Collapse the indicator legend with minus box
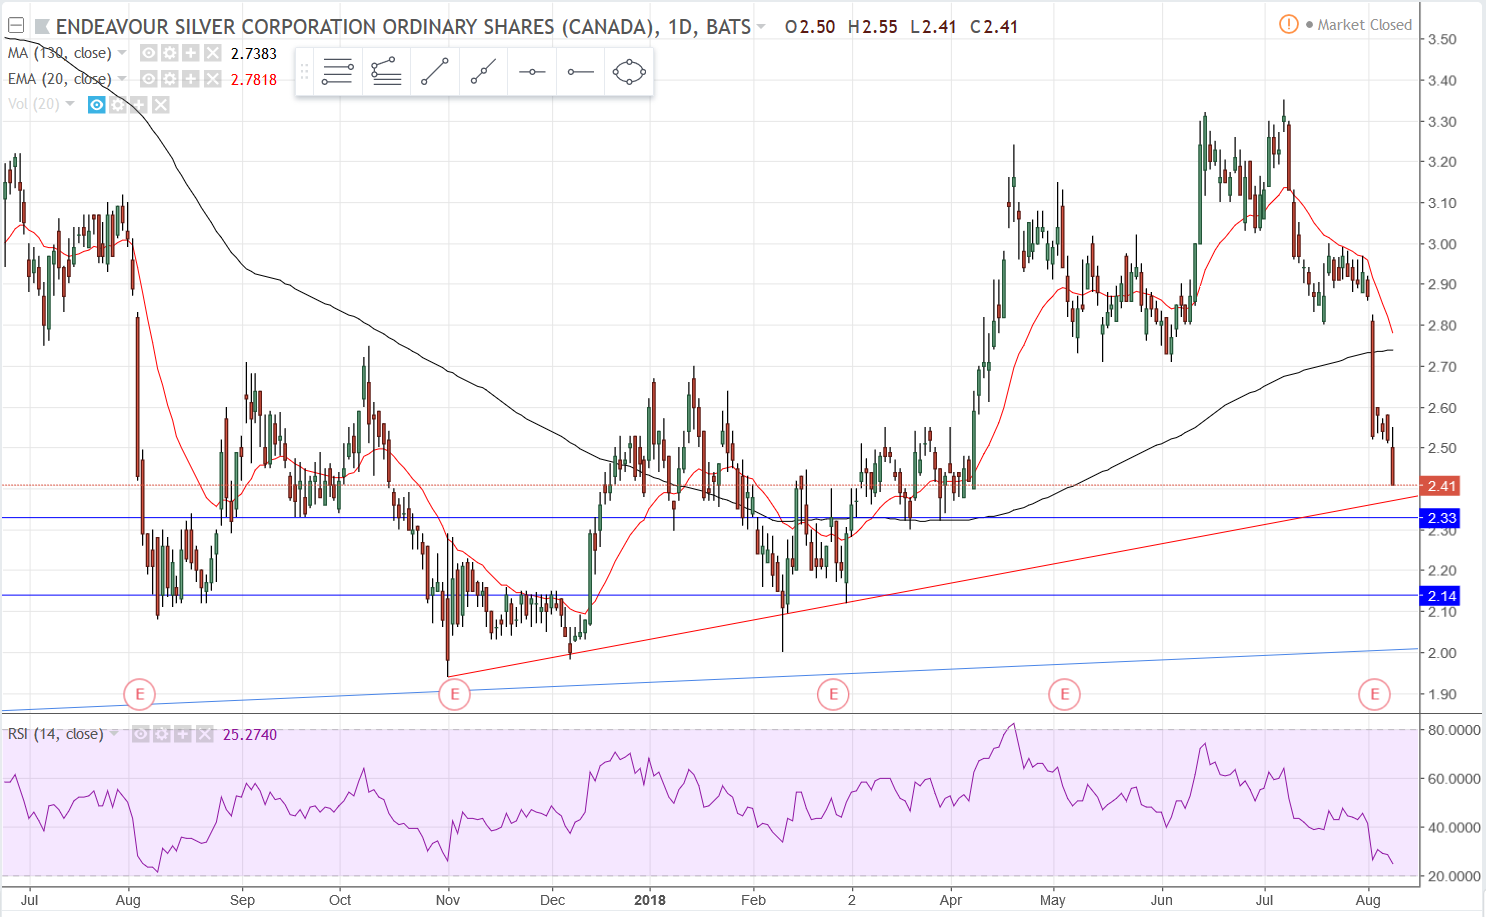 (16, 26)
